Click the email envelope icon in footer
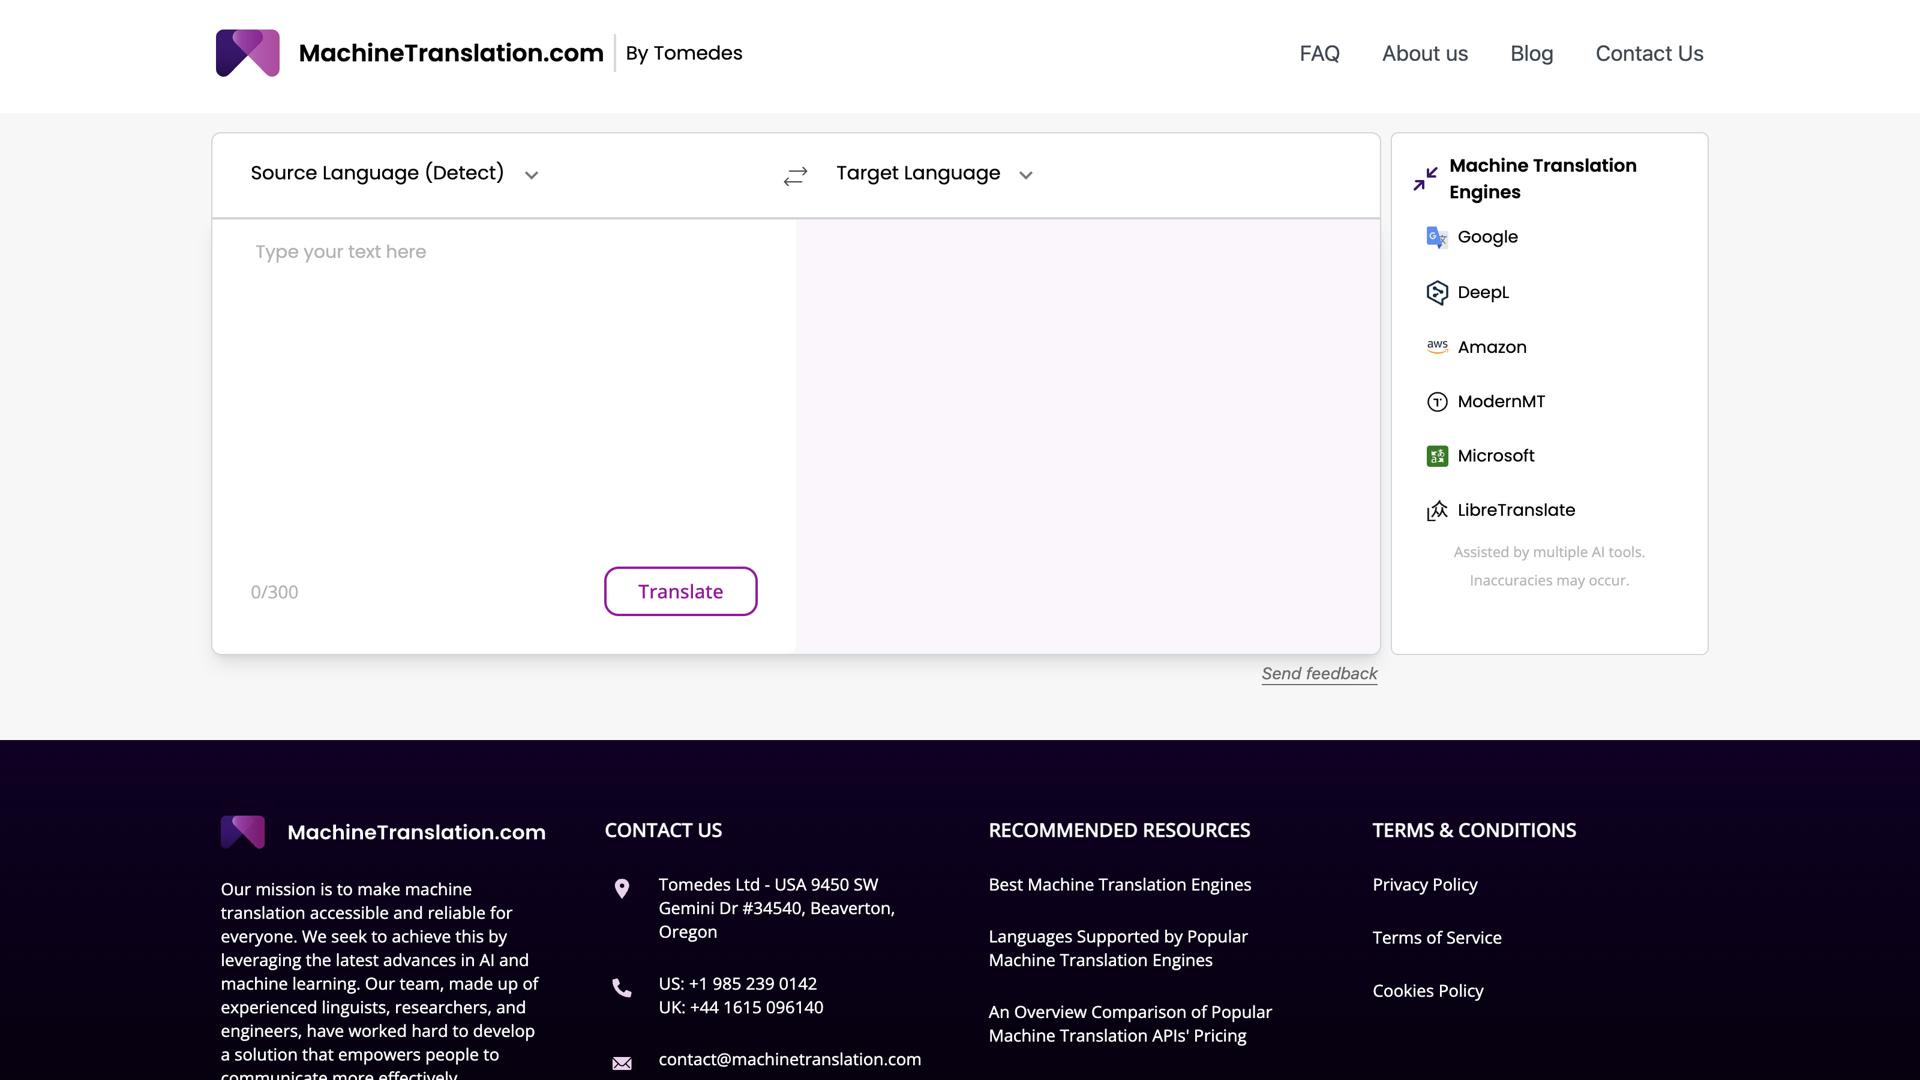 622,1063
